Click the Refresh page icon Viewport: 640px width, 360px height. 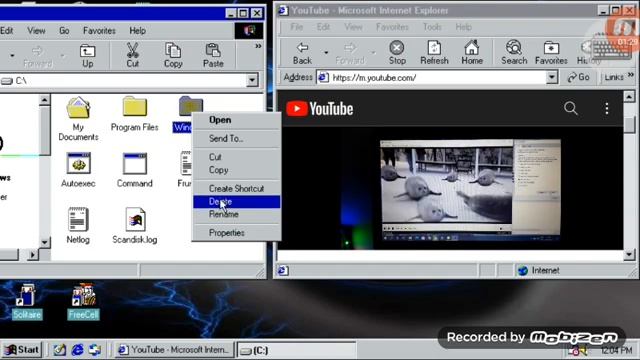434,53
